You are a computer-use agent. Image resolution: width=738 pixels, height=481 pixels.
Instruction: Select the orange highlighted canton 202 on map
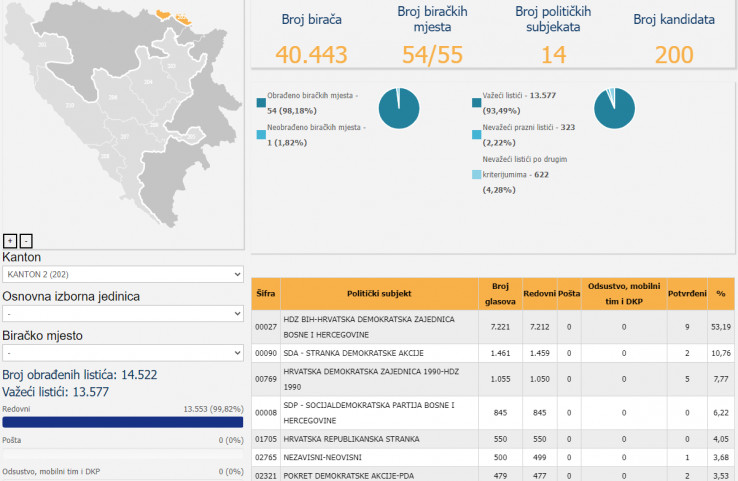(x=166, y=17)
